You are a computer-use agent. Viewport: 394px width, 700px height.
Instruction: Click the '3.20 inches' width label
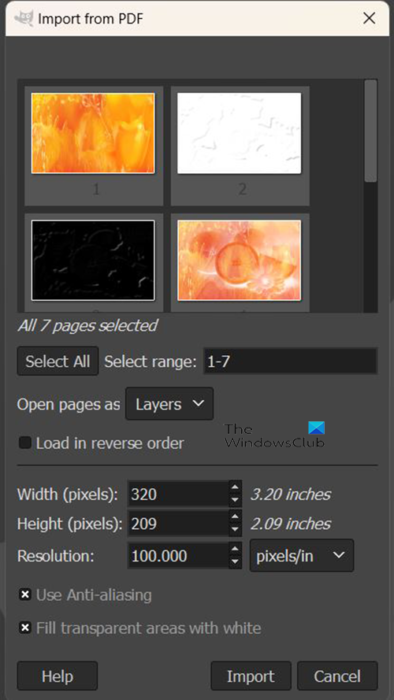[x=290, y=494]
